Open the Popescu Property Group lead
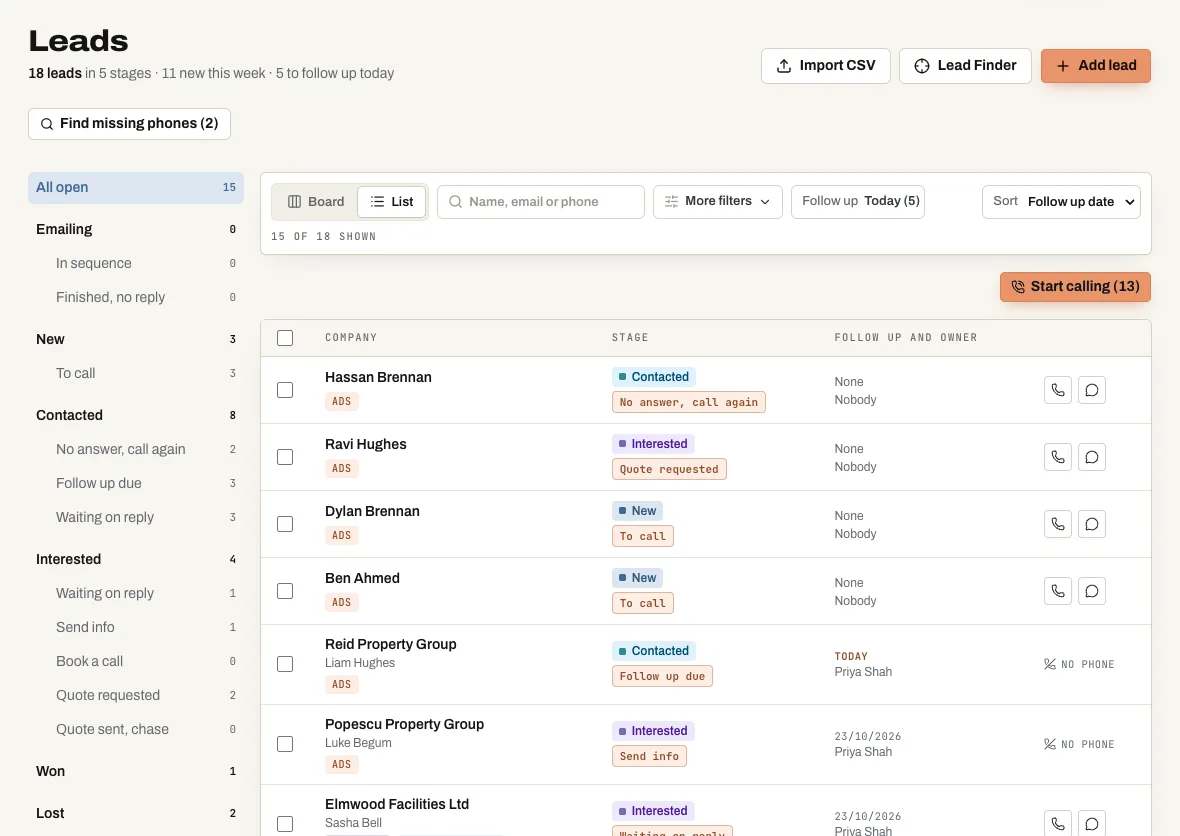This screenshot has height=836, width=1180. [404, 724]
